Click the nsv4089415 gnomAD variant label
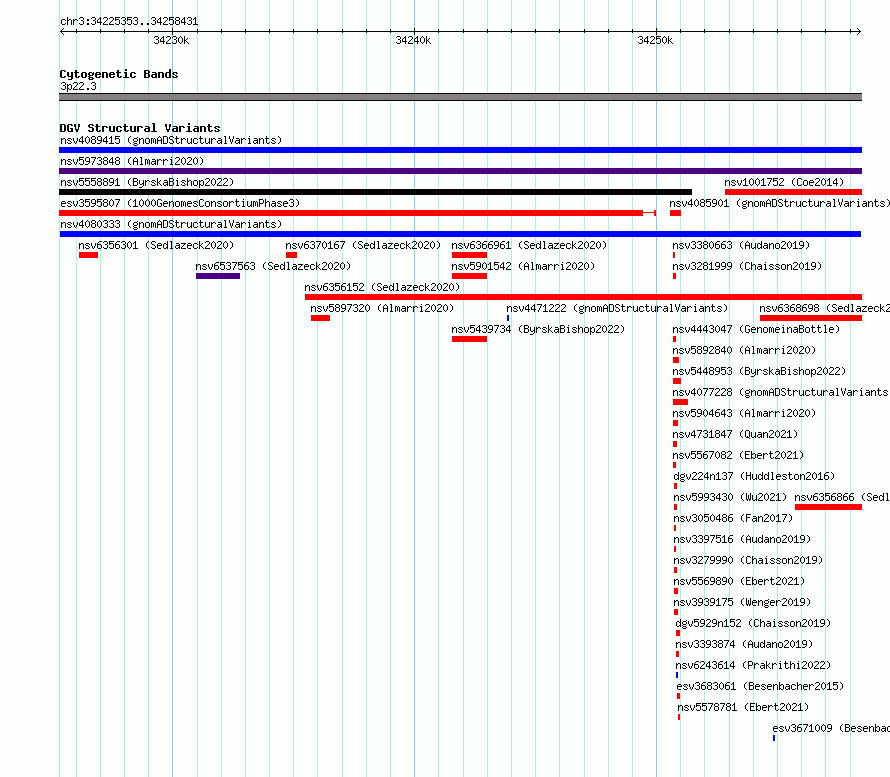This screenshot has width=890, height=777. pyautogui.click(x=171, y=140)
